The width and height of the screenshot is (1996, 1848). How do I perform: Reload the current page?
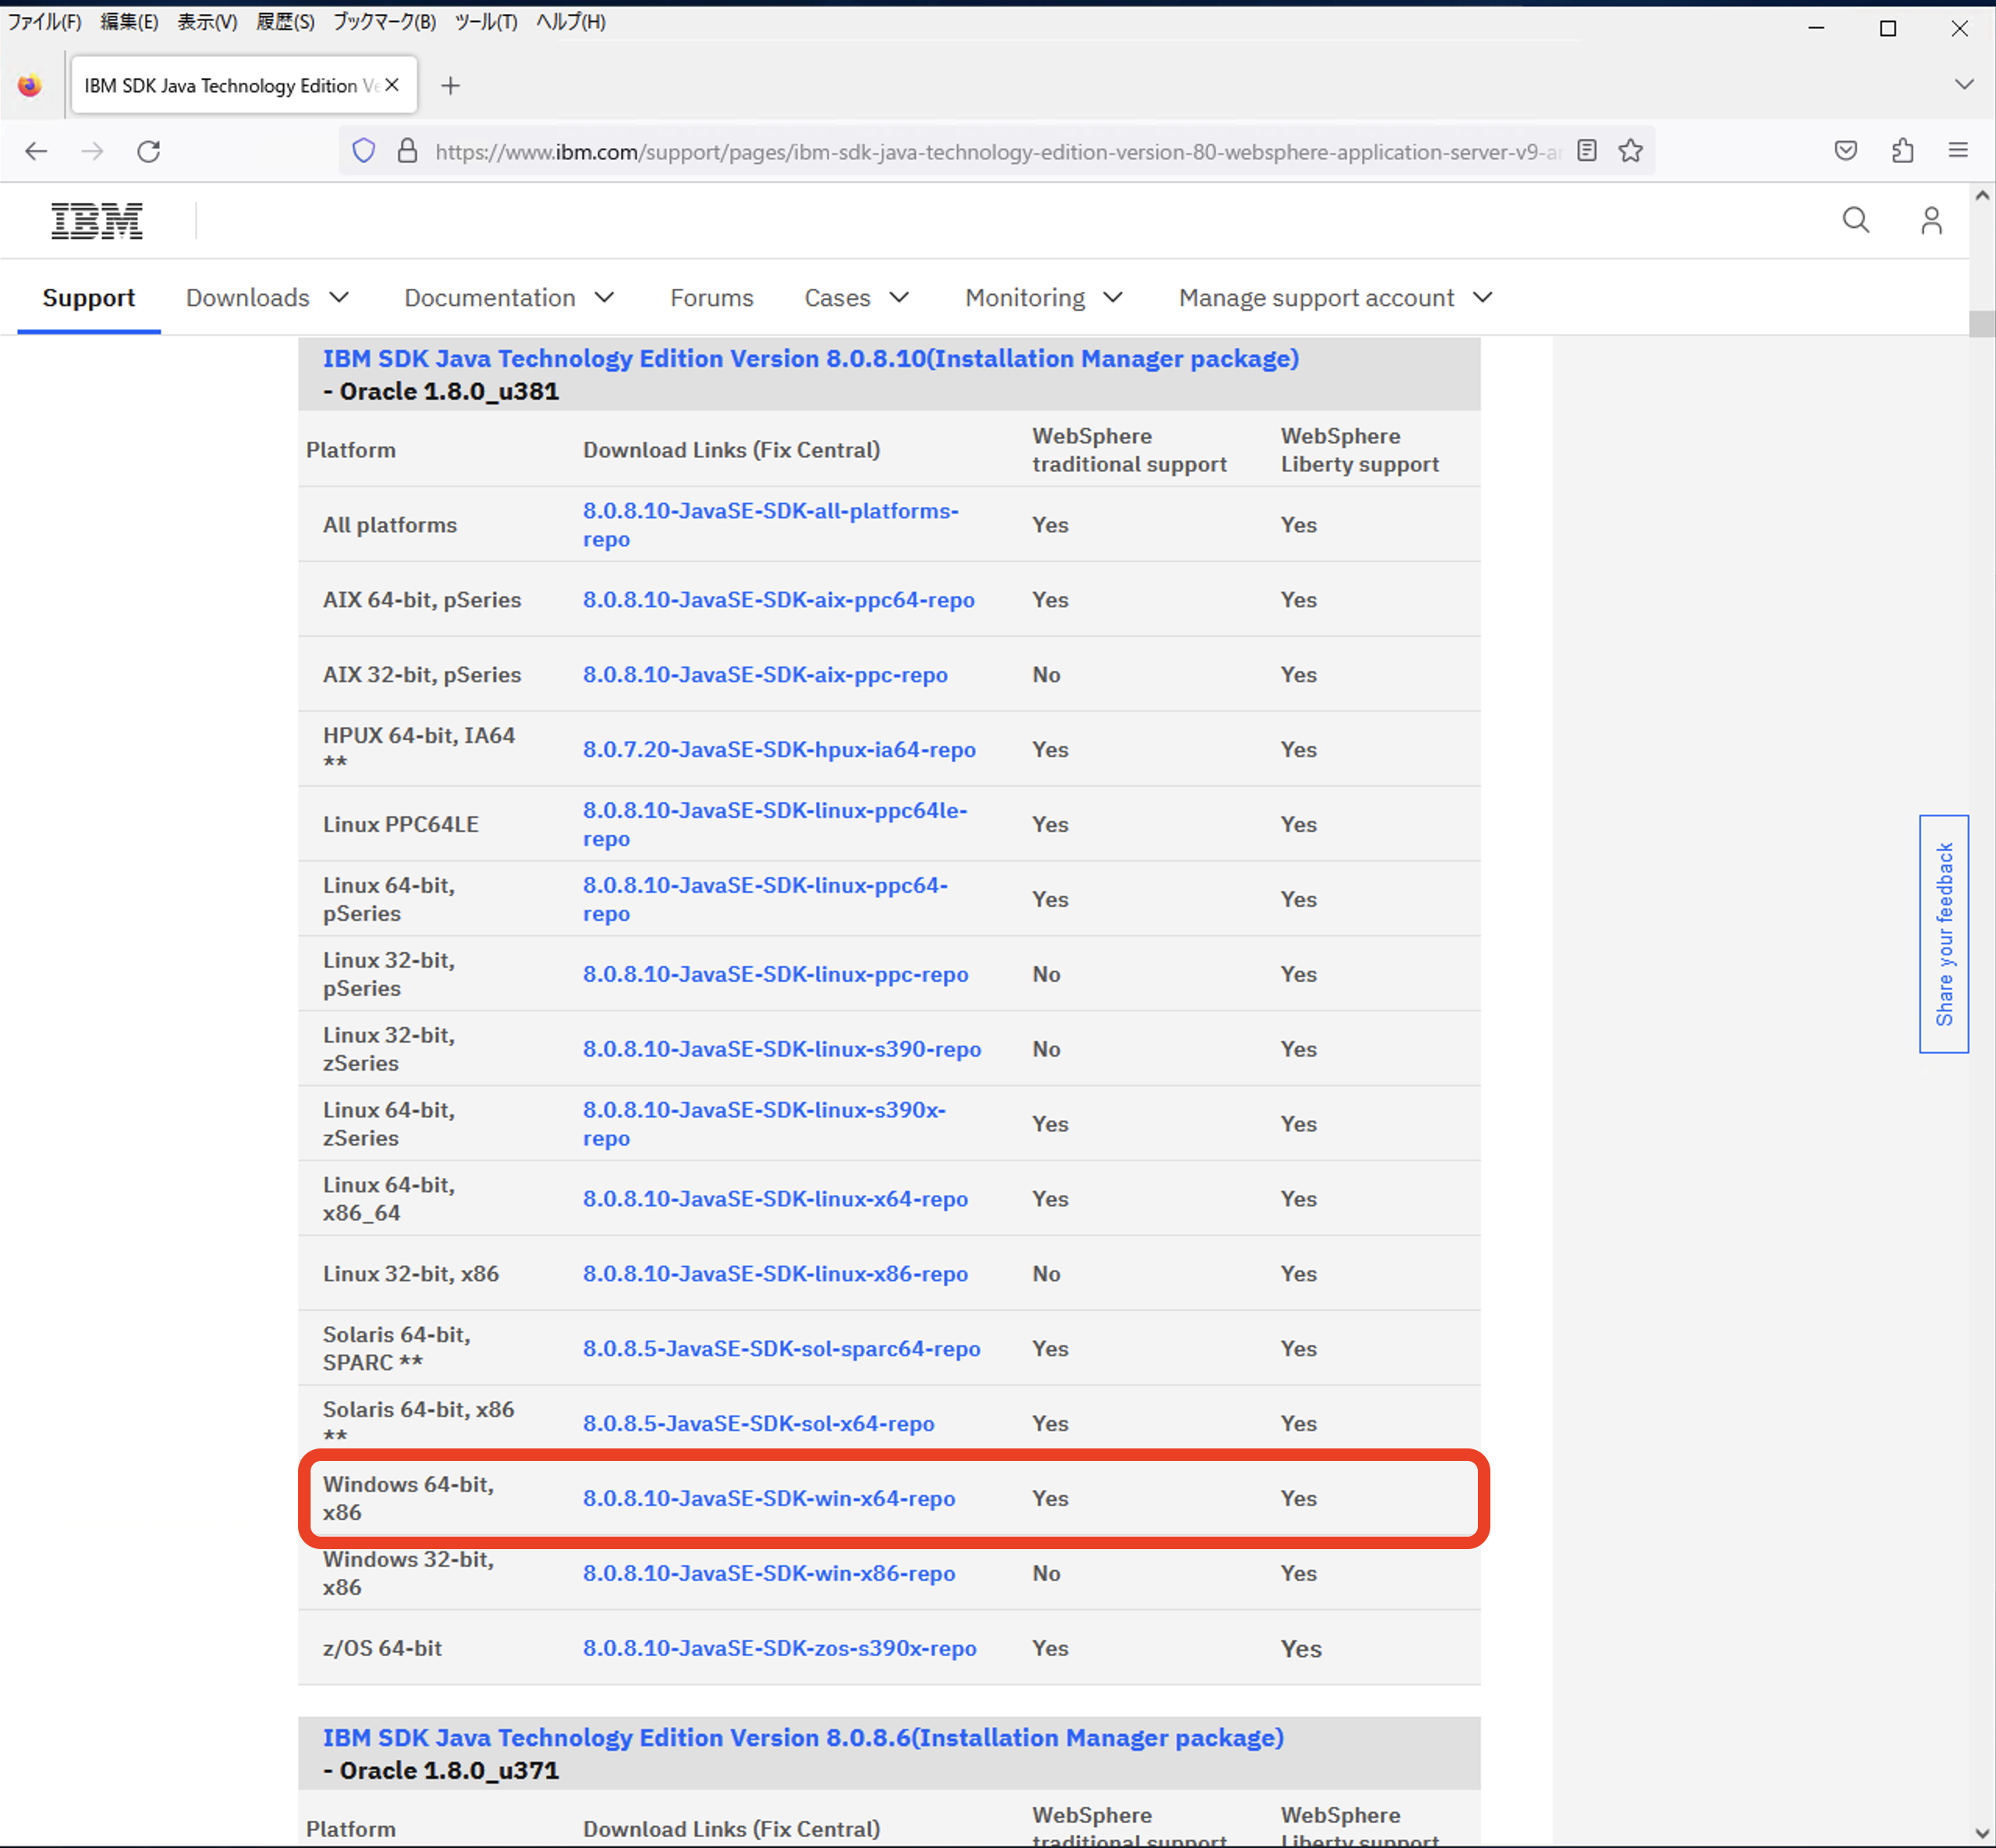tap(149, 151)
